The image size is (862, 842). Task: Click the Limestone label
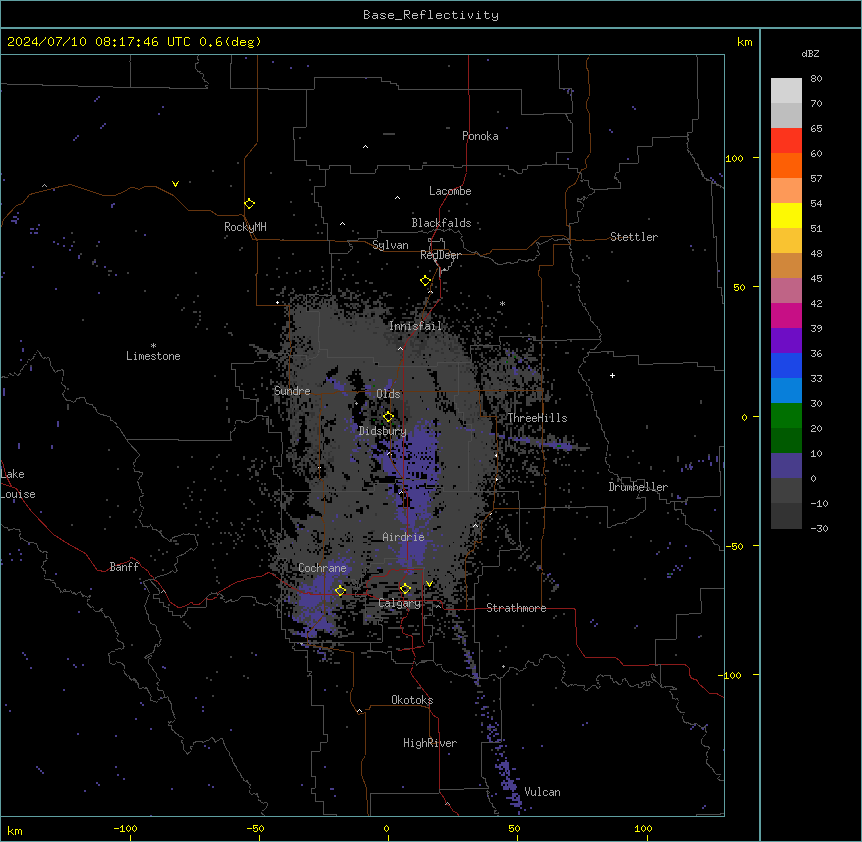pyautogui.click(x=153, y=356)
